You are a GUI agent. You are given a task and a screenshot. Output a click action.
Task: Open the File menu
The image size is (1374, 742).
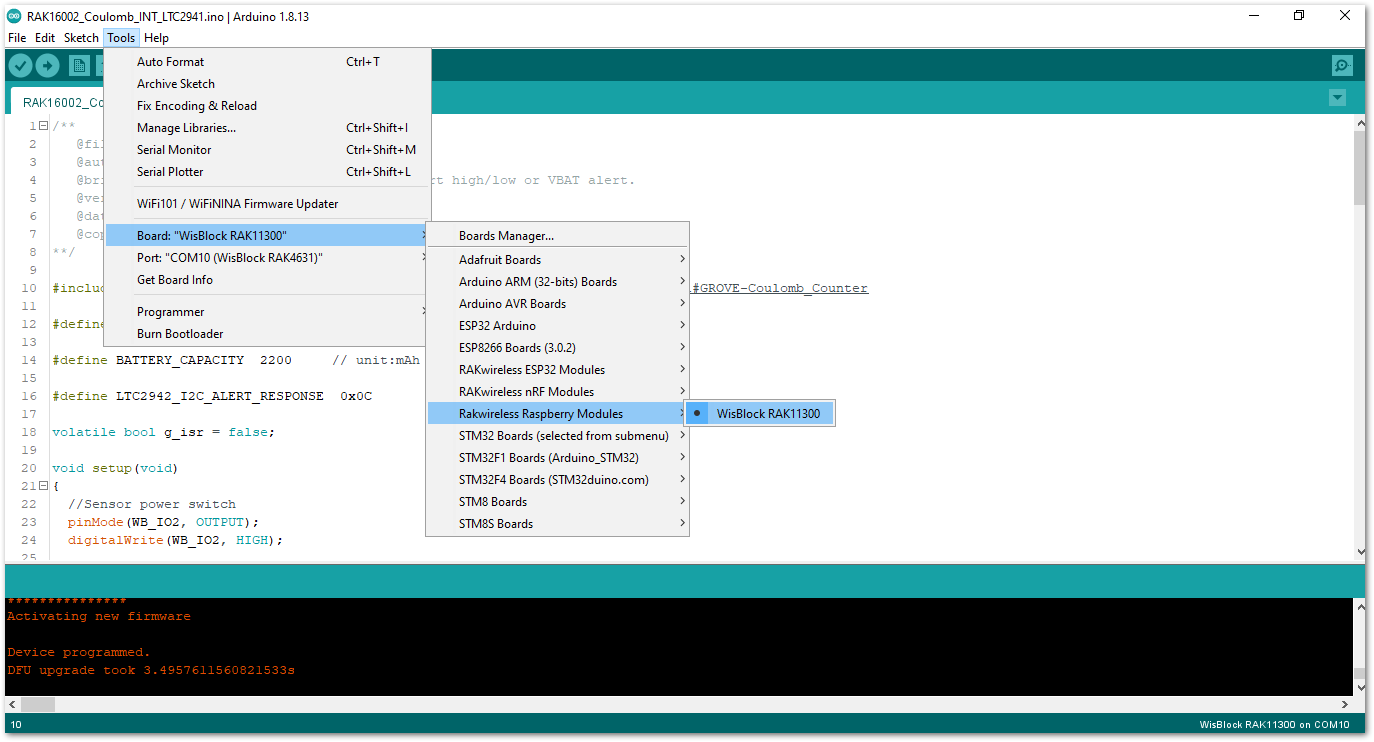pos(17,38)
